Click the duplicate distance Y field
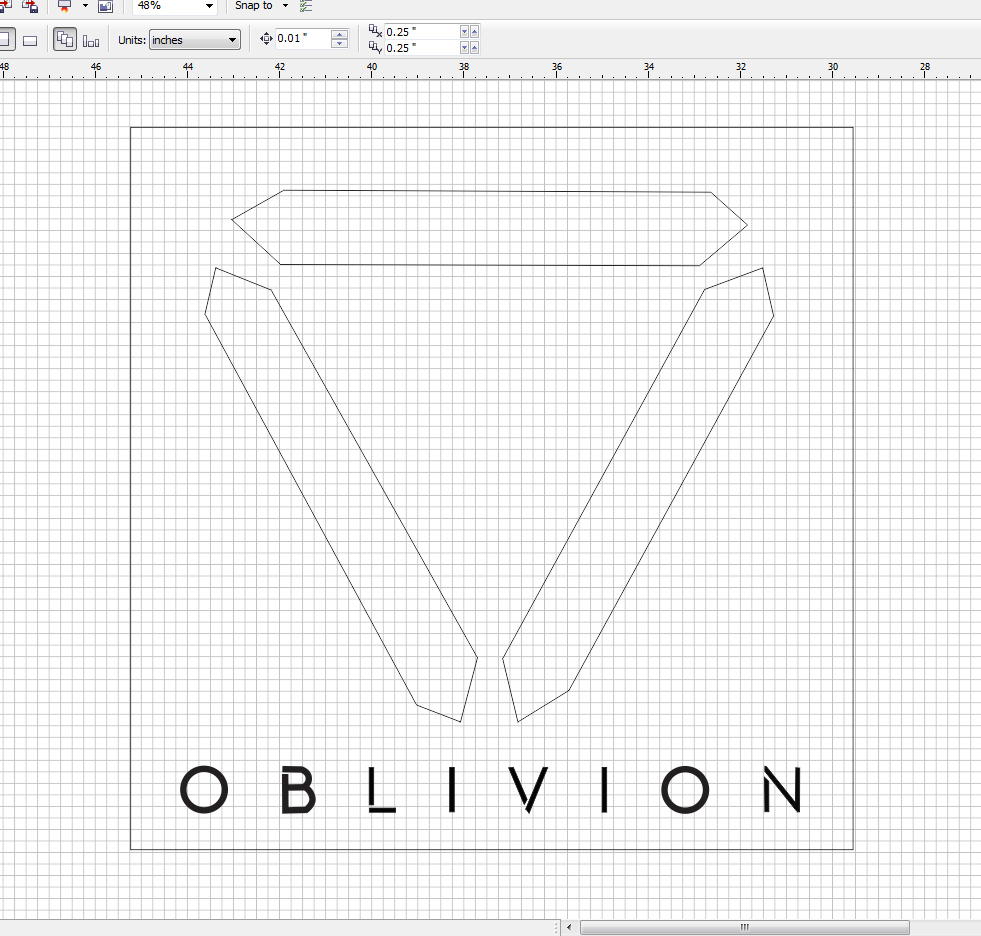Screen dimensions: 981x936 (420, 47)
